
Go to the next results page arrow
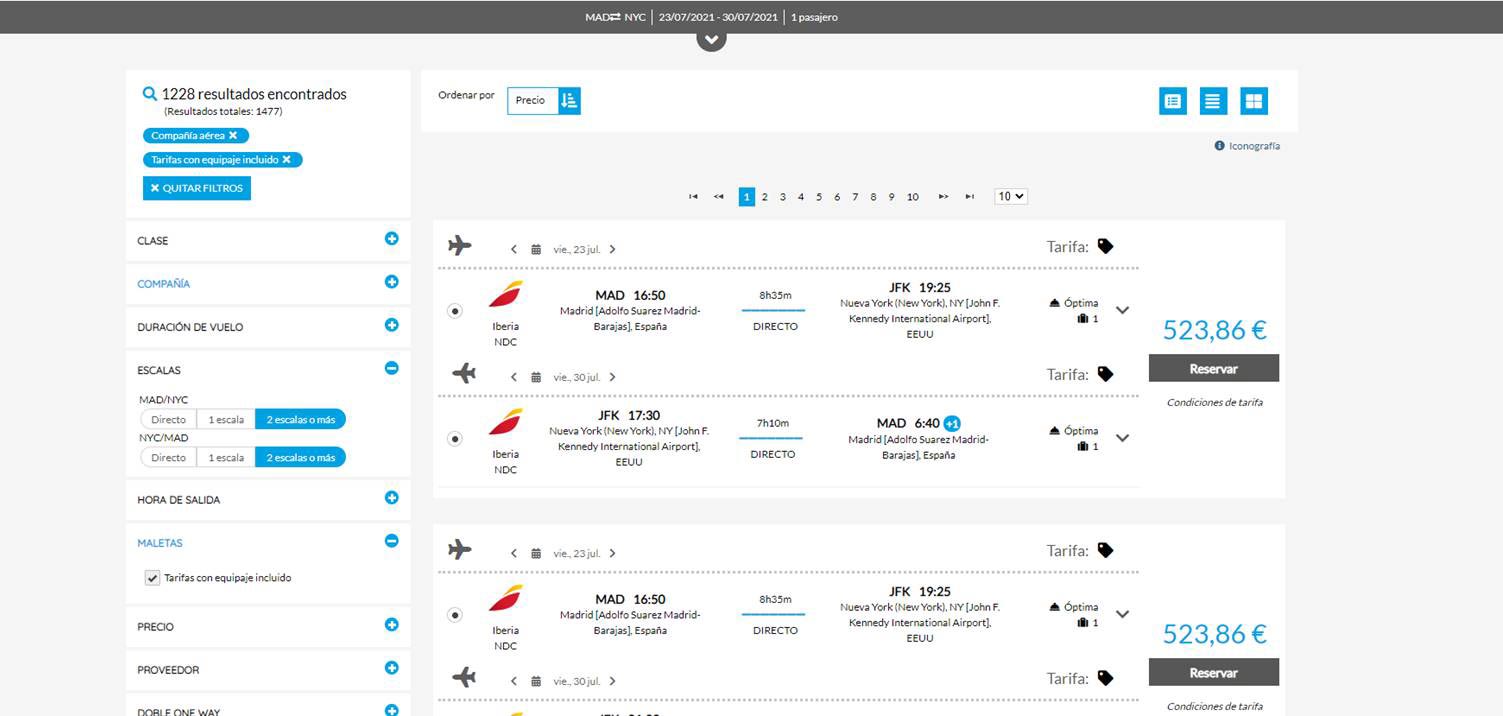tap(943, 197)
